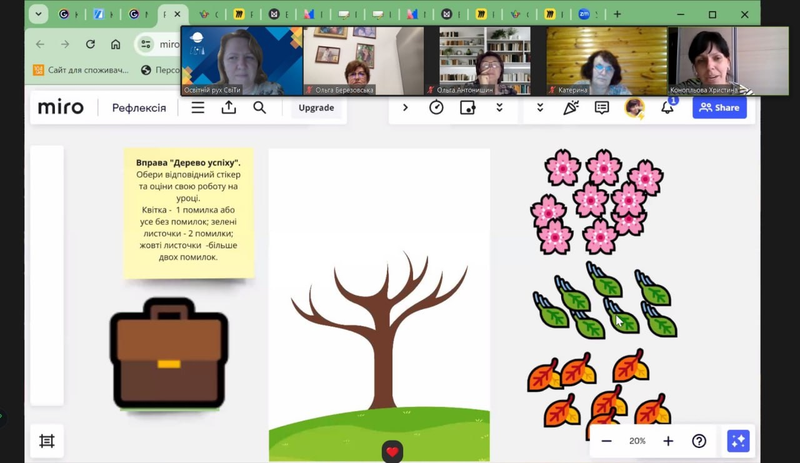This screenshot has height=463, width=800.
Task: Open the Miro board search magnifier
Action: pos(260,108)
